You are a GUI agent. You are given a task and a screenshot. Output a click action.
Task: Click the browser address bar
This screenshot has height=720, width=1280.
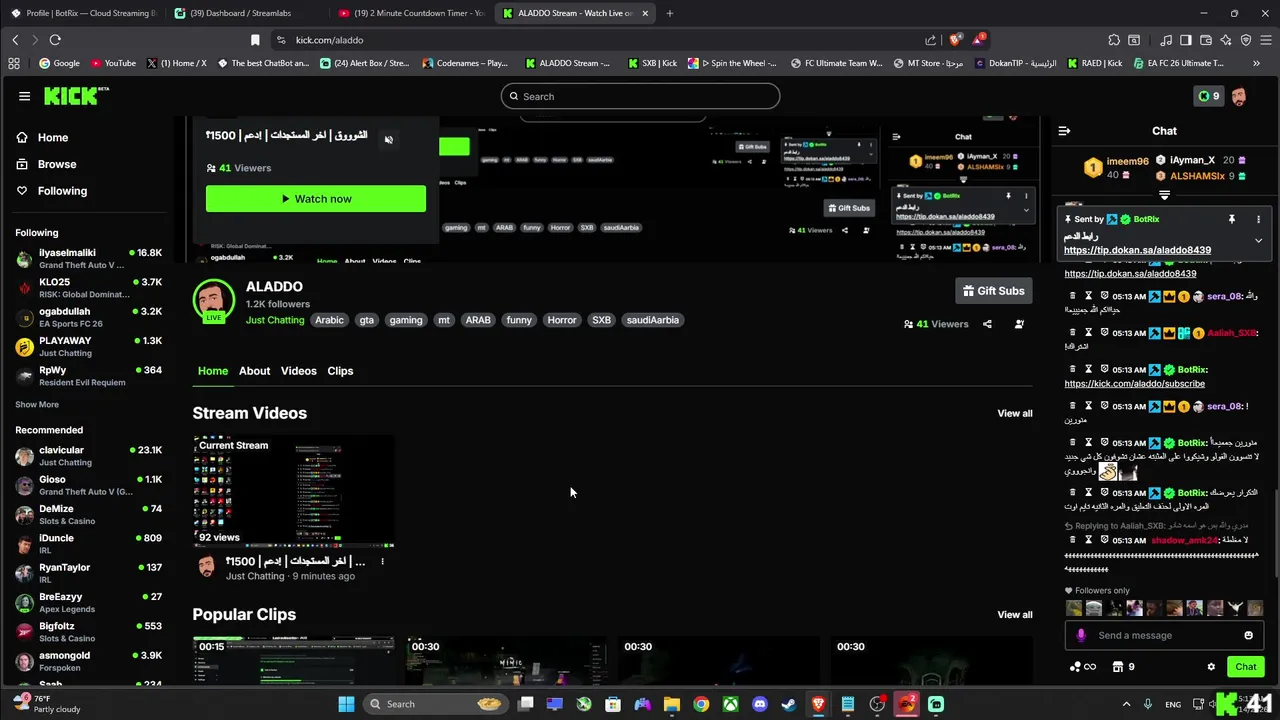(600, 40)
